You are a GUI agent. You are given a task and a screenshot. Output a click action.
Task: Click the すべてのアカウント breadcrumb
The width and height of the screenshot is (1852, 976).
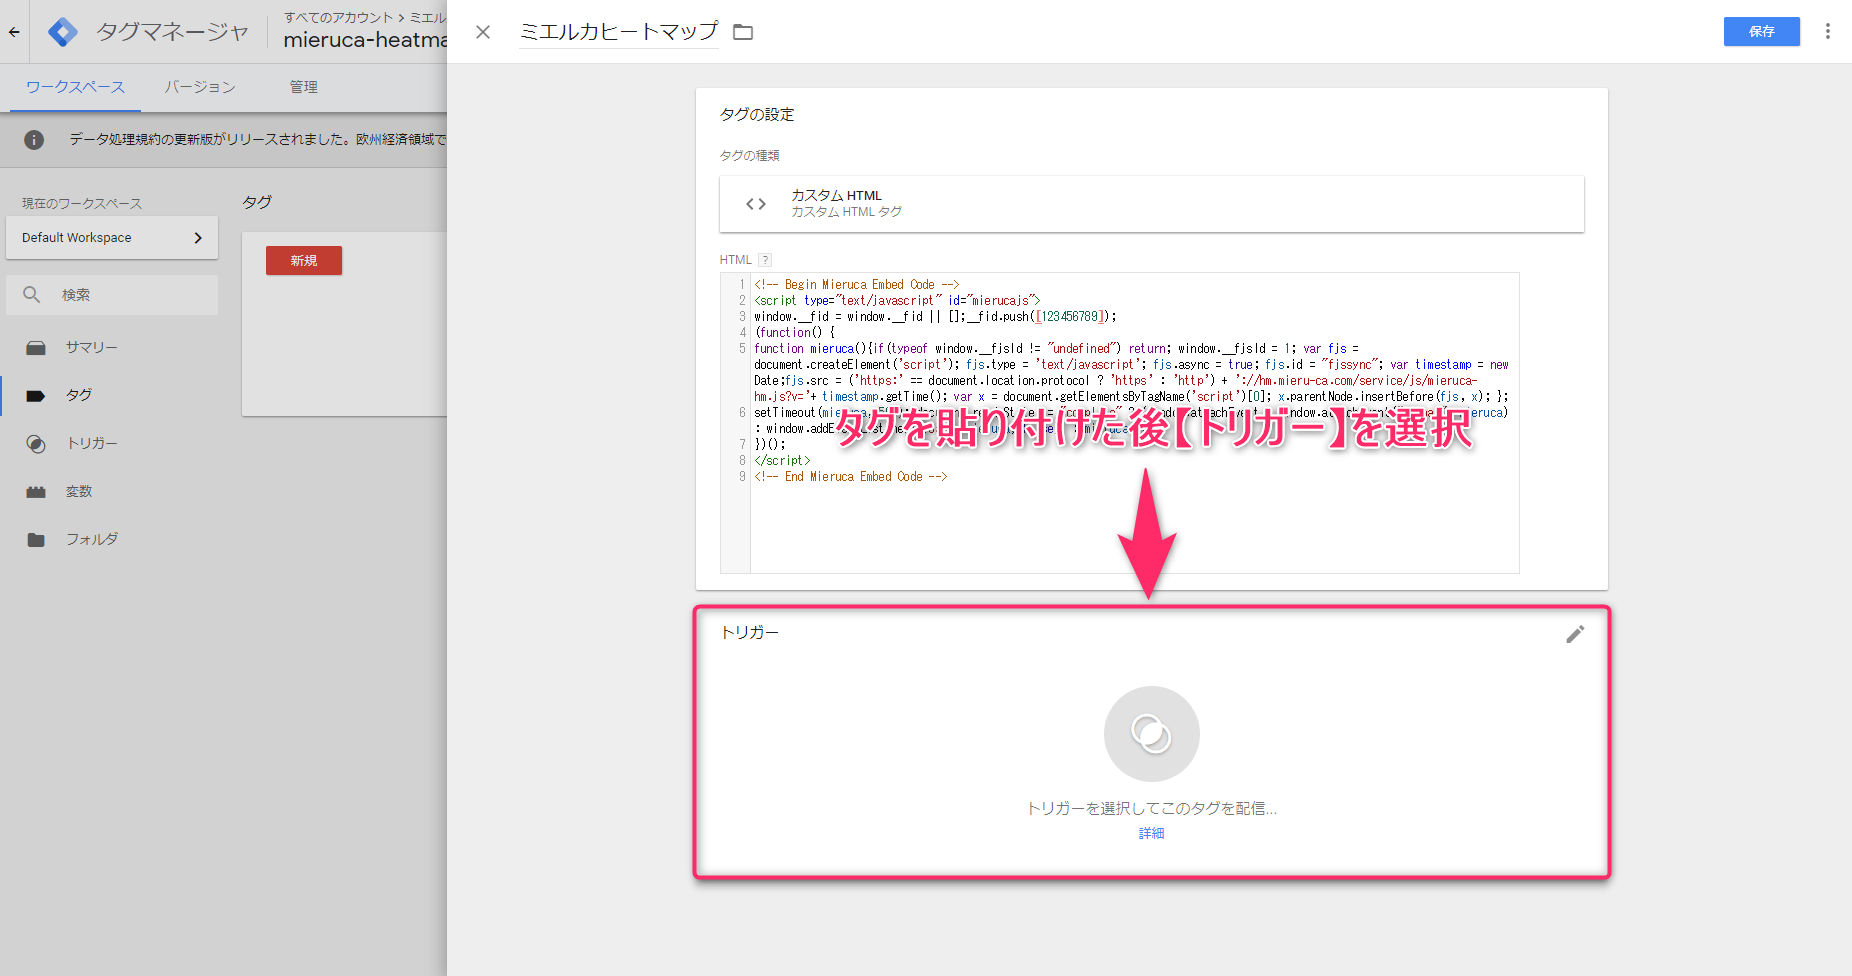pos(339,17)
